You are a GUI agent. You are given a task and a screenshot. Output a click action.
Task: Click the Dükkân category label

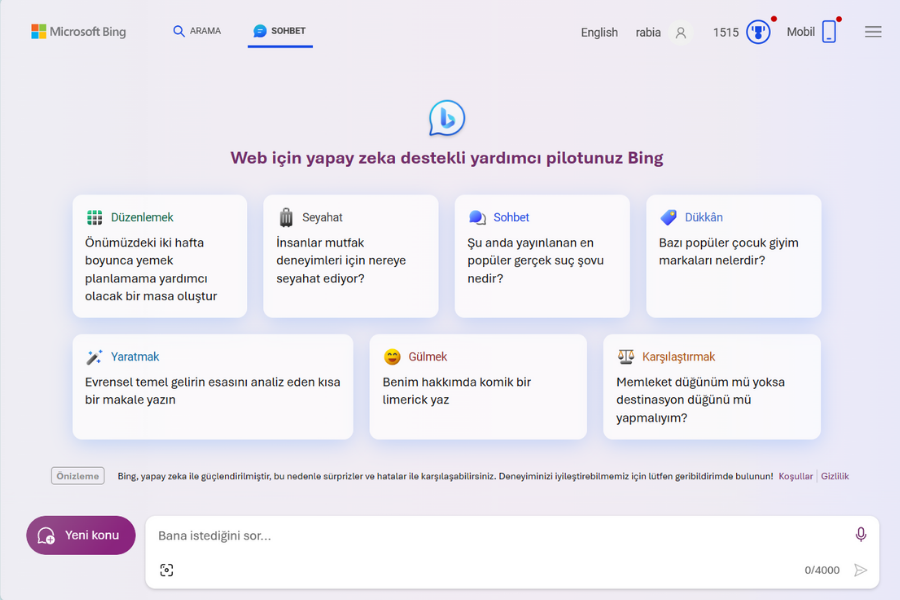coord(704,218)
